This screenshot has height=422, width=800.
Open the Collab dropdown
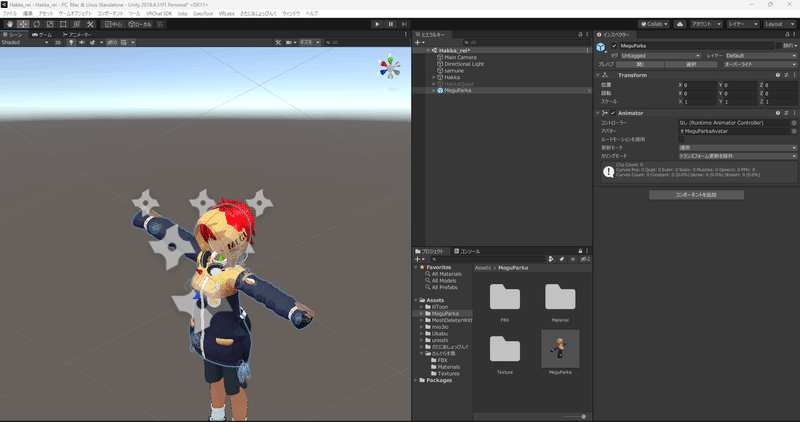(654, 24)
